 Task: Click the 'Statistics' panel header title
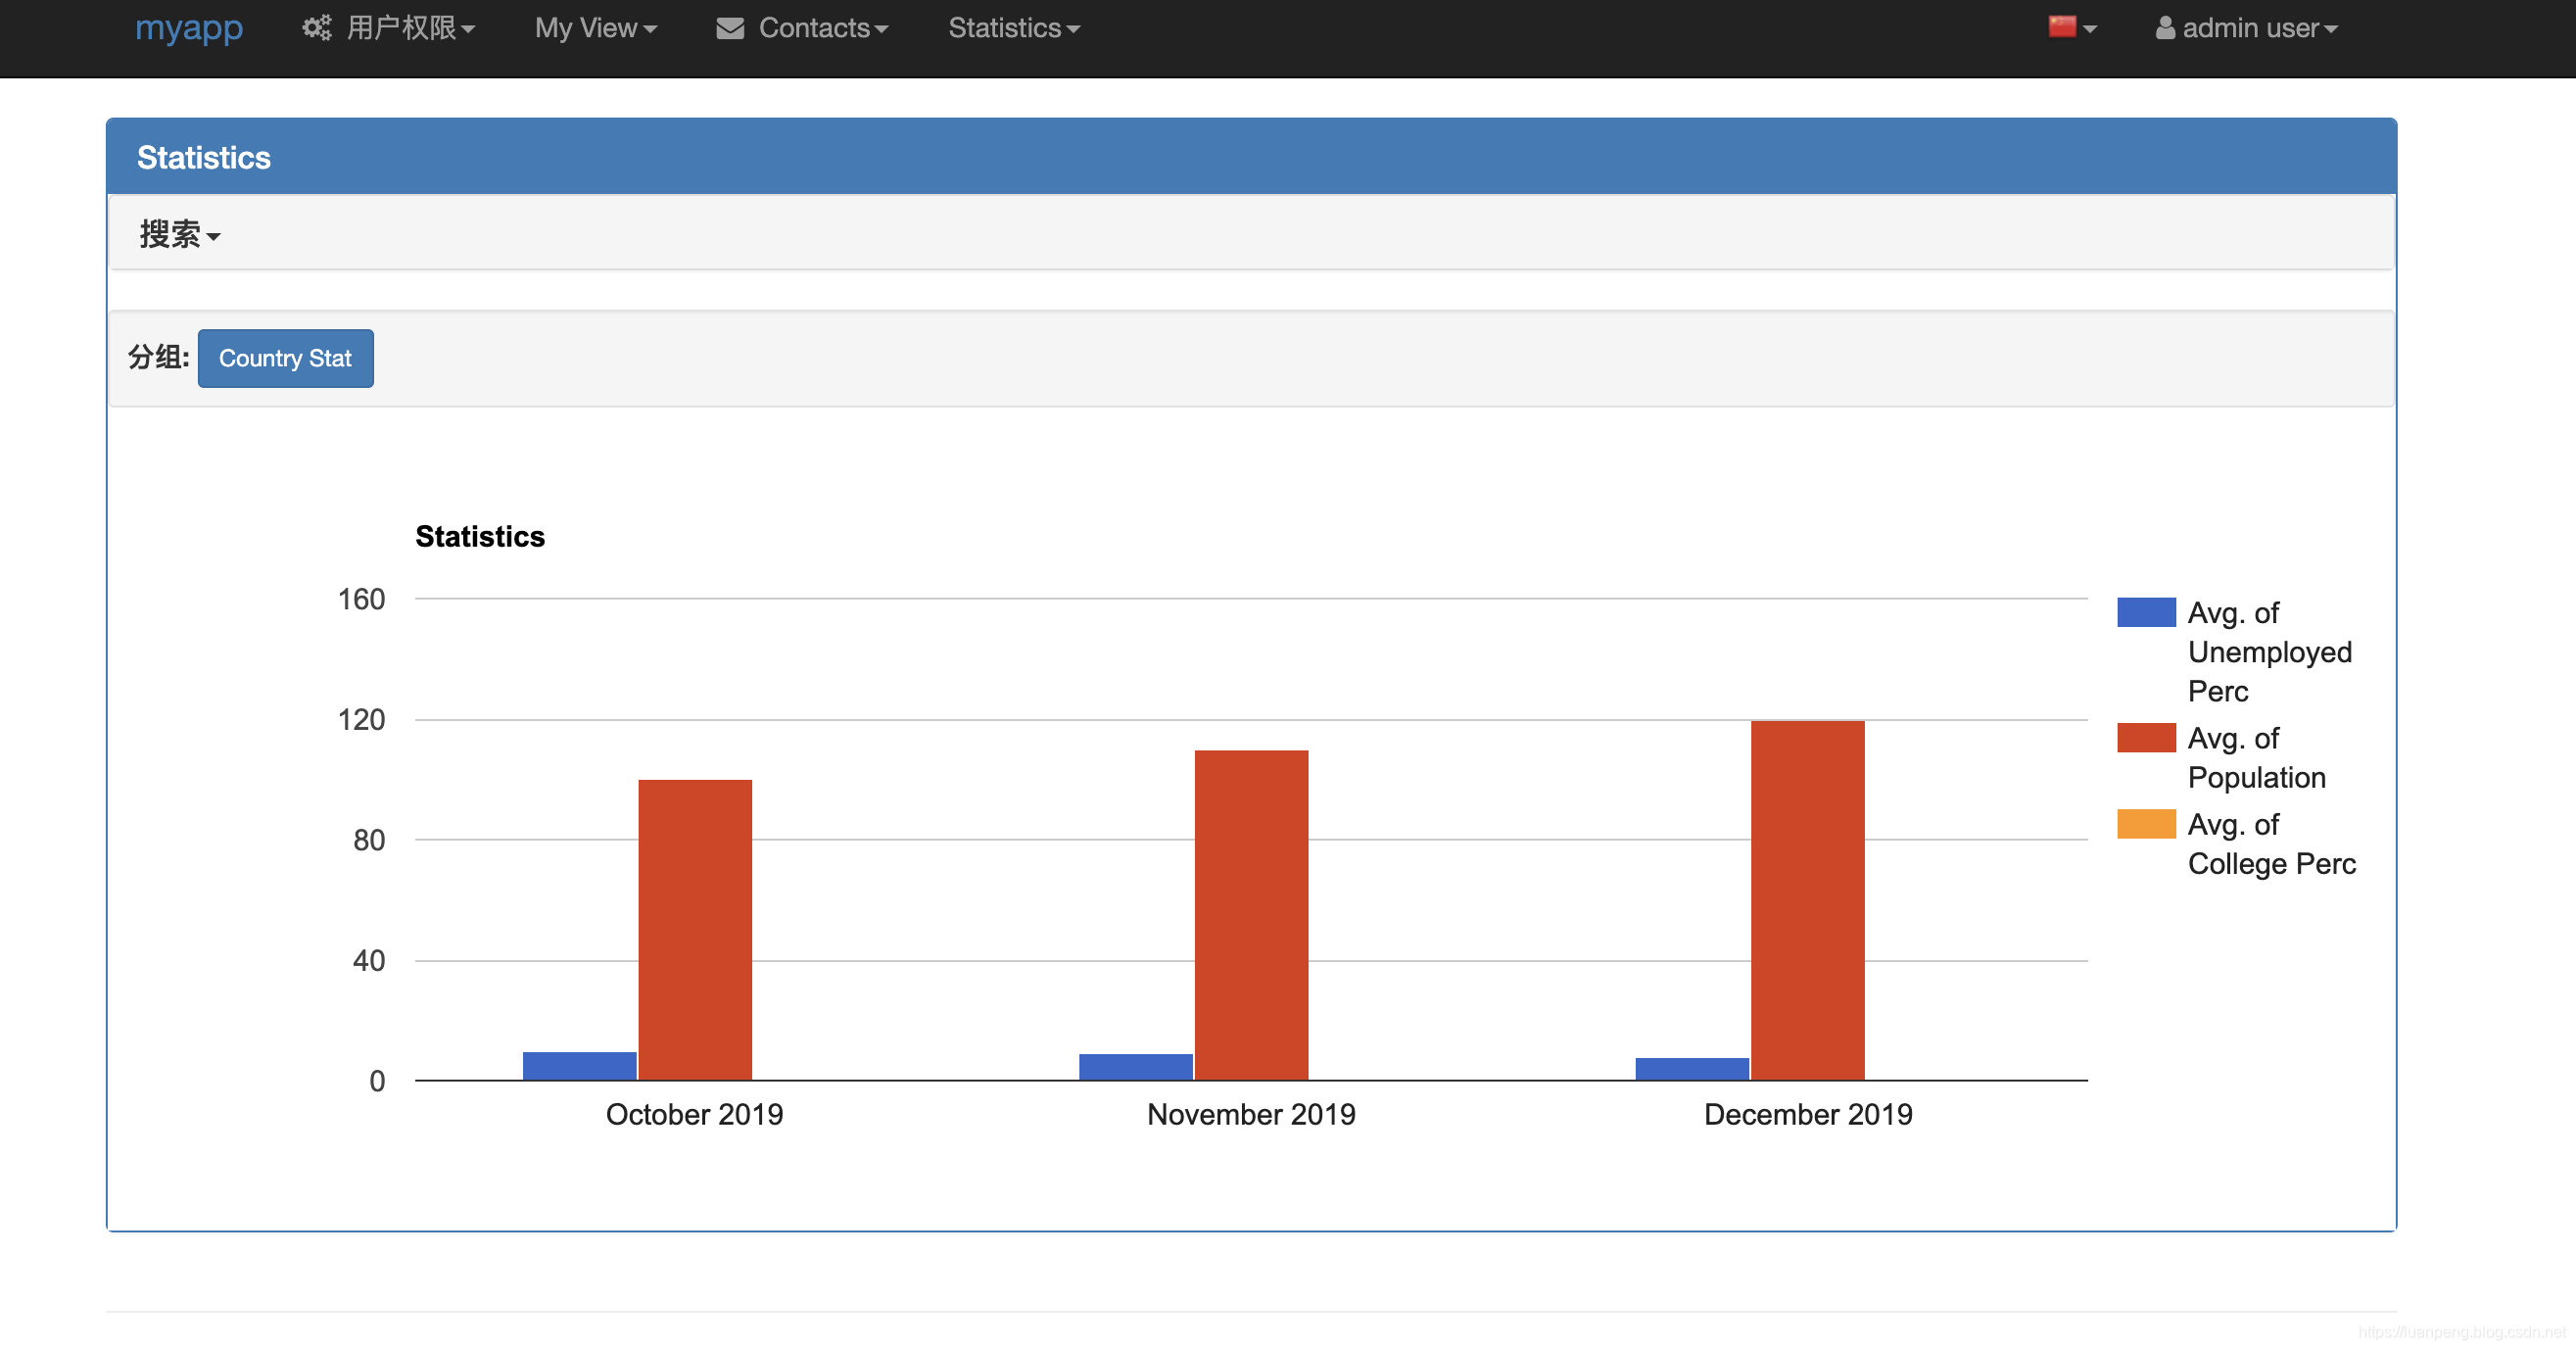(204, 157)
